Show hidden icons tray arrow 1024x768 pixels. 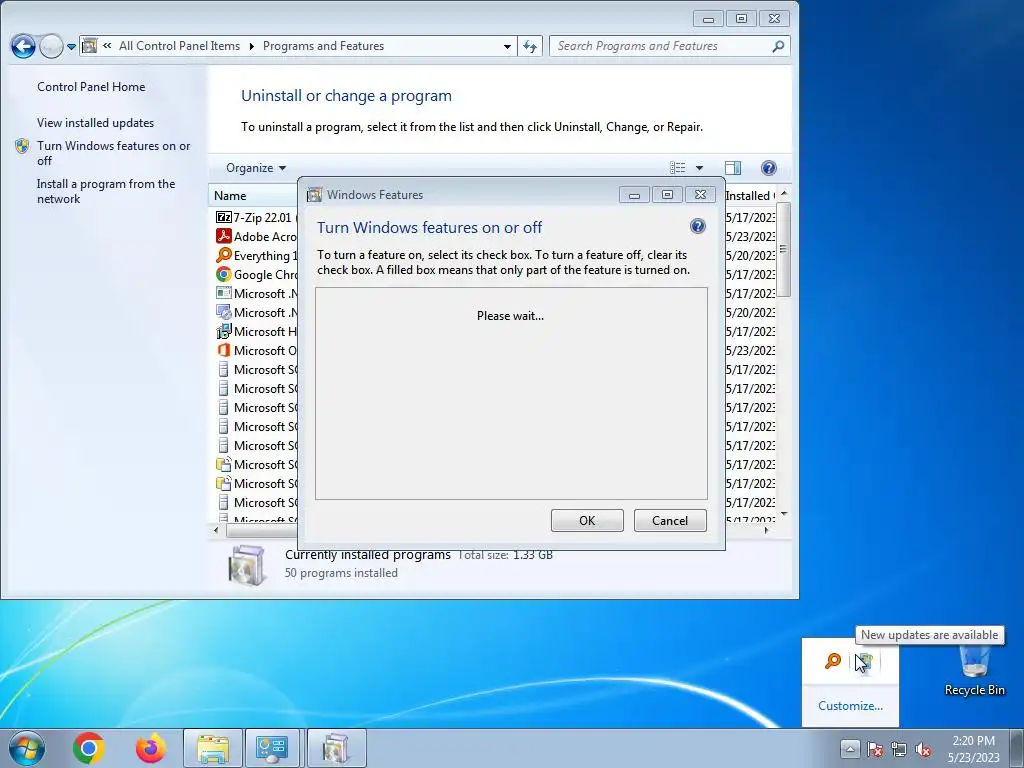coord(850,748)
